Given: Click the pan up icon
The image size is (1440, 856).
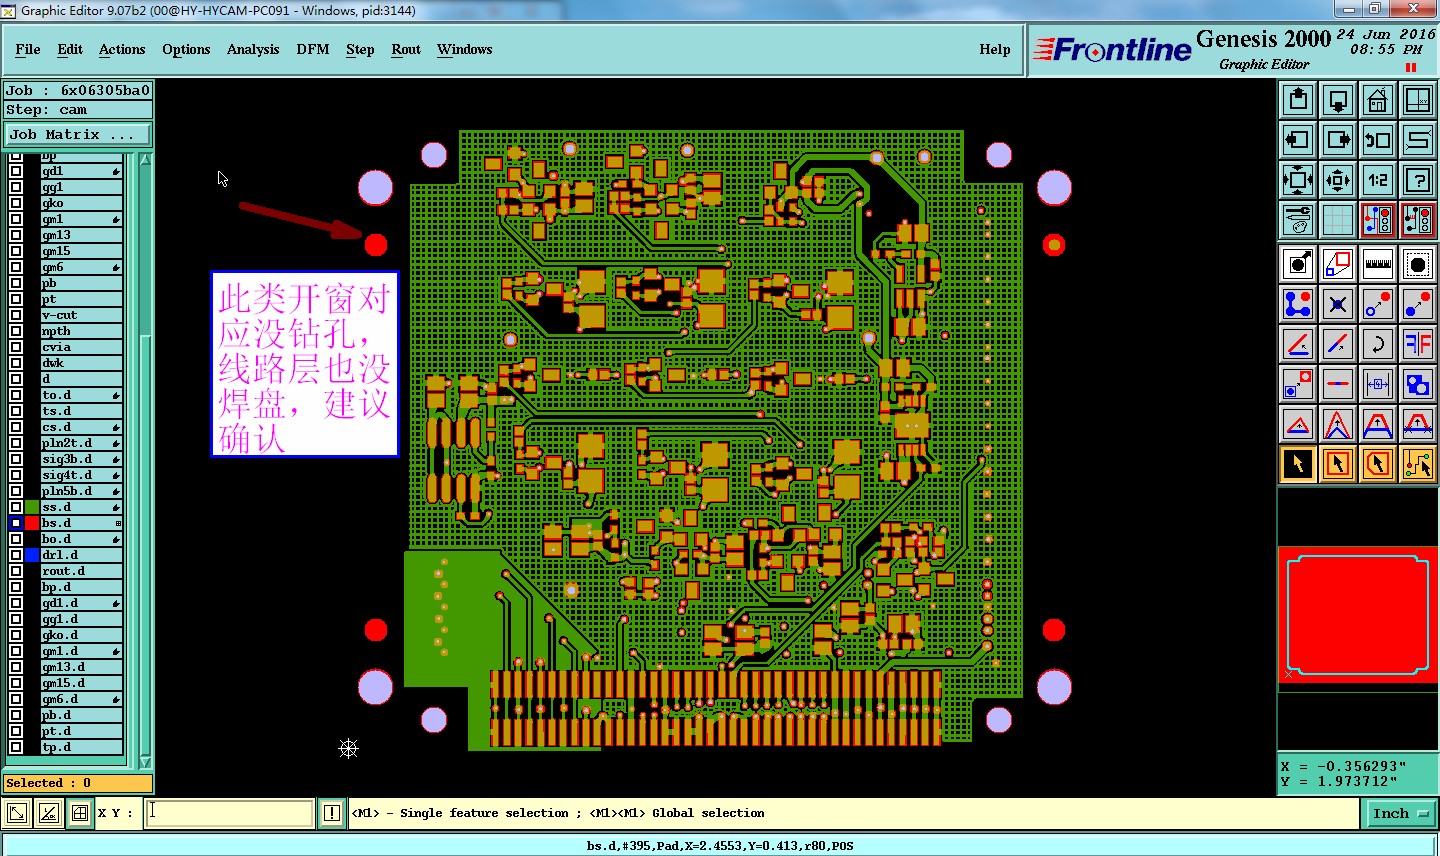Looking at the screenshot, I should (1298, 100).
